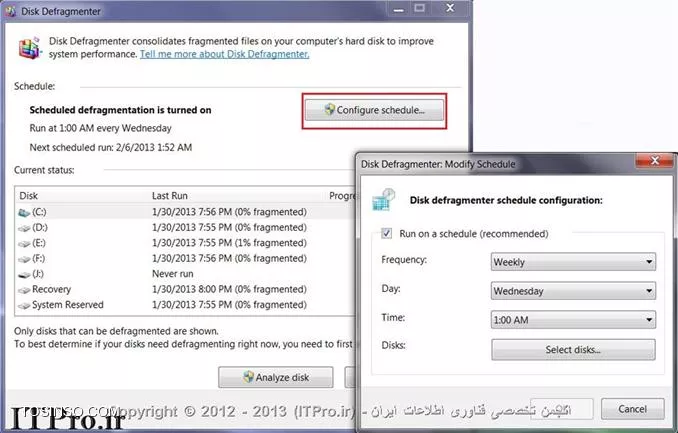This screenshot has width=678, height=433.
Task: Select the System Reserved drive icon
Action: point(24,305)
